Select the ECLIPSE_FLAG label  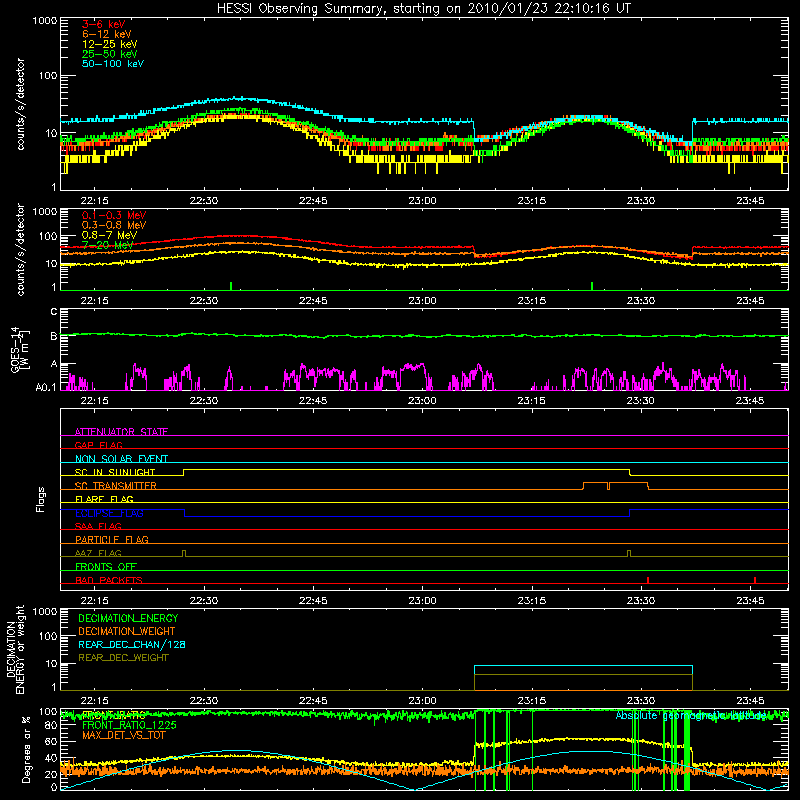pos(109,513)
